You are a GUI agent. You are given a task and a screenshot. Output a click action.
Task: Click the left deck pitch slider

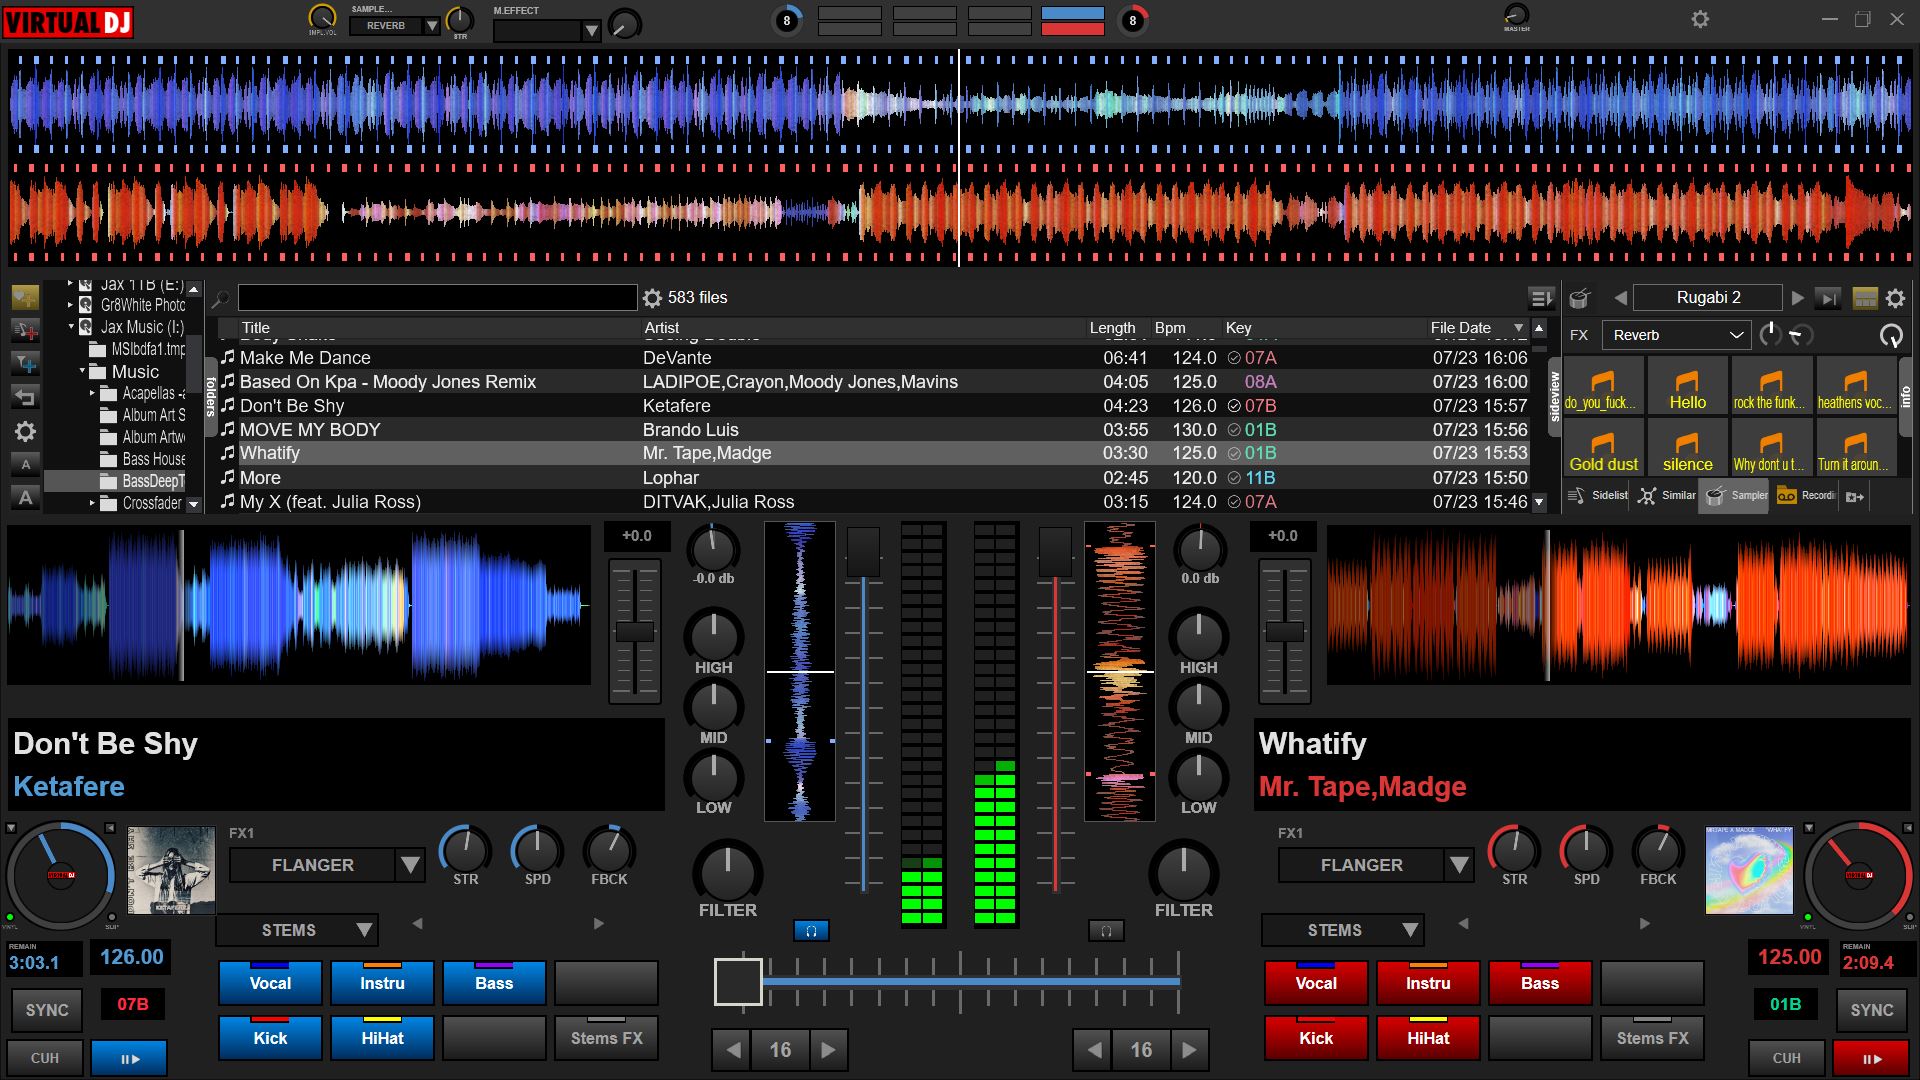(x=634, y=632)
